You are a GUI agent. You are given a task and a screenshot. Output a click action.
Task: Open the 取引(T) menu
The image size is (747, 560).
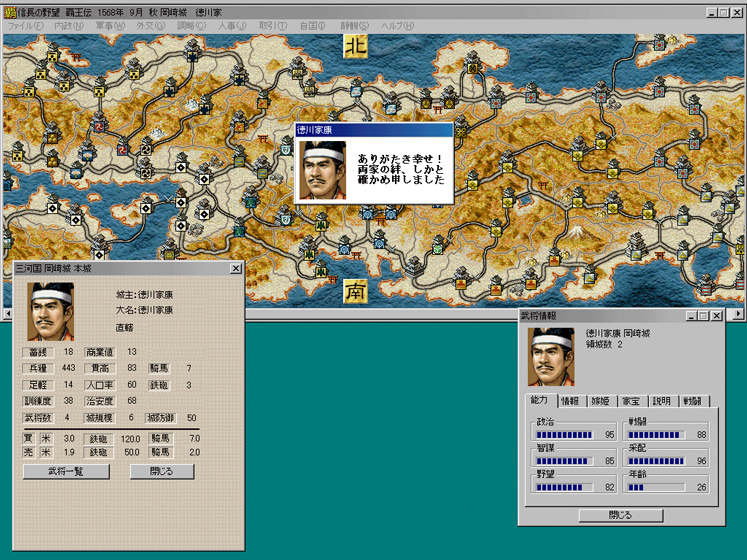273,26
